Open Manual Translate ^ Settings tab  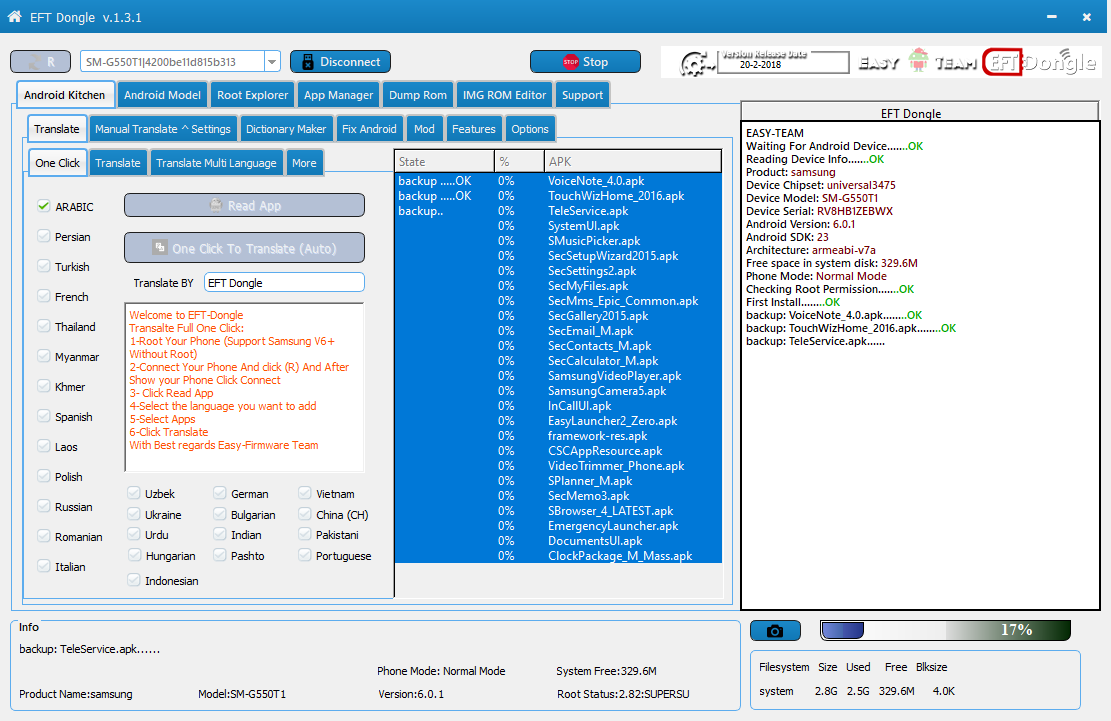pyautogui.click(x=163, y=129)
